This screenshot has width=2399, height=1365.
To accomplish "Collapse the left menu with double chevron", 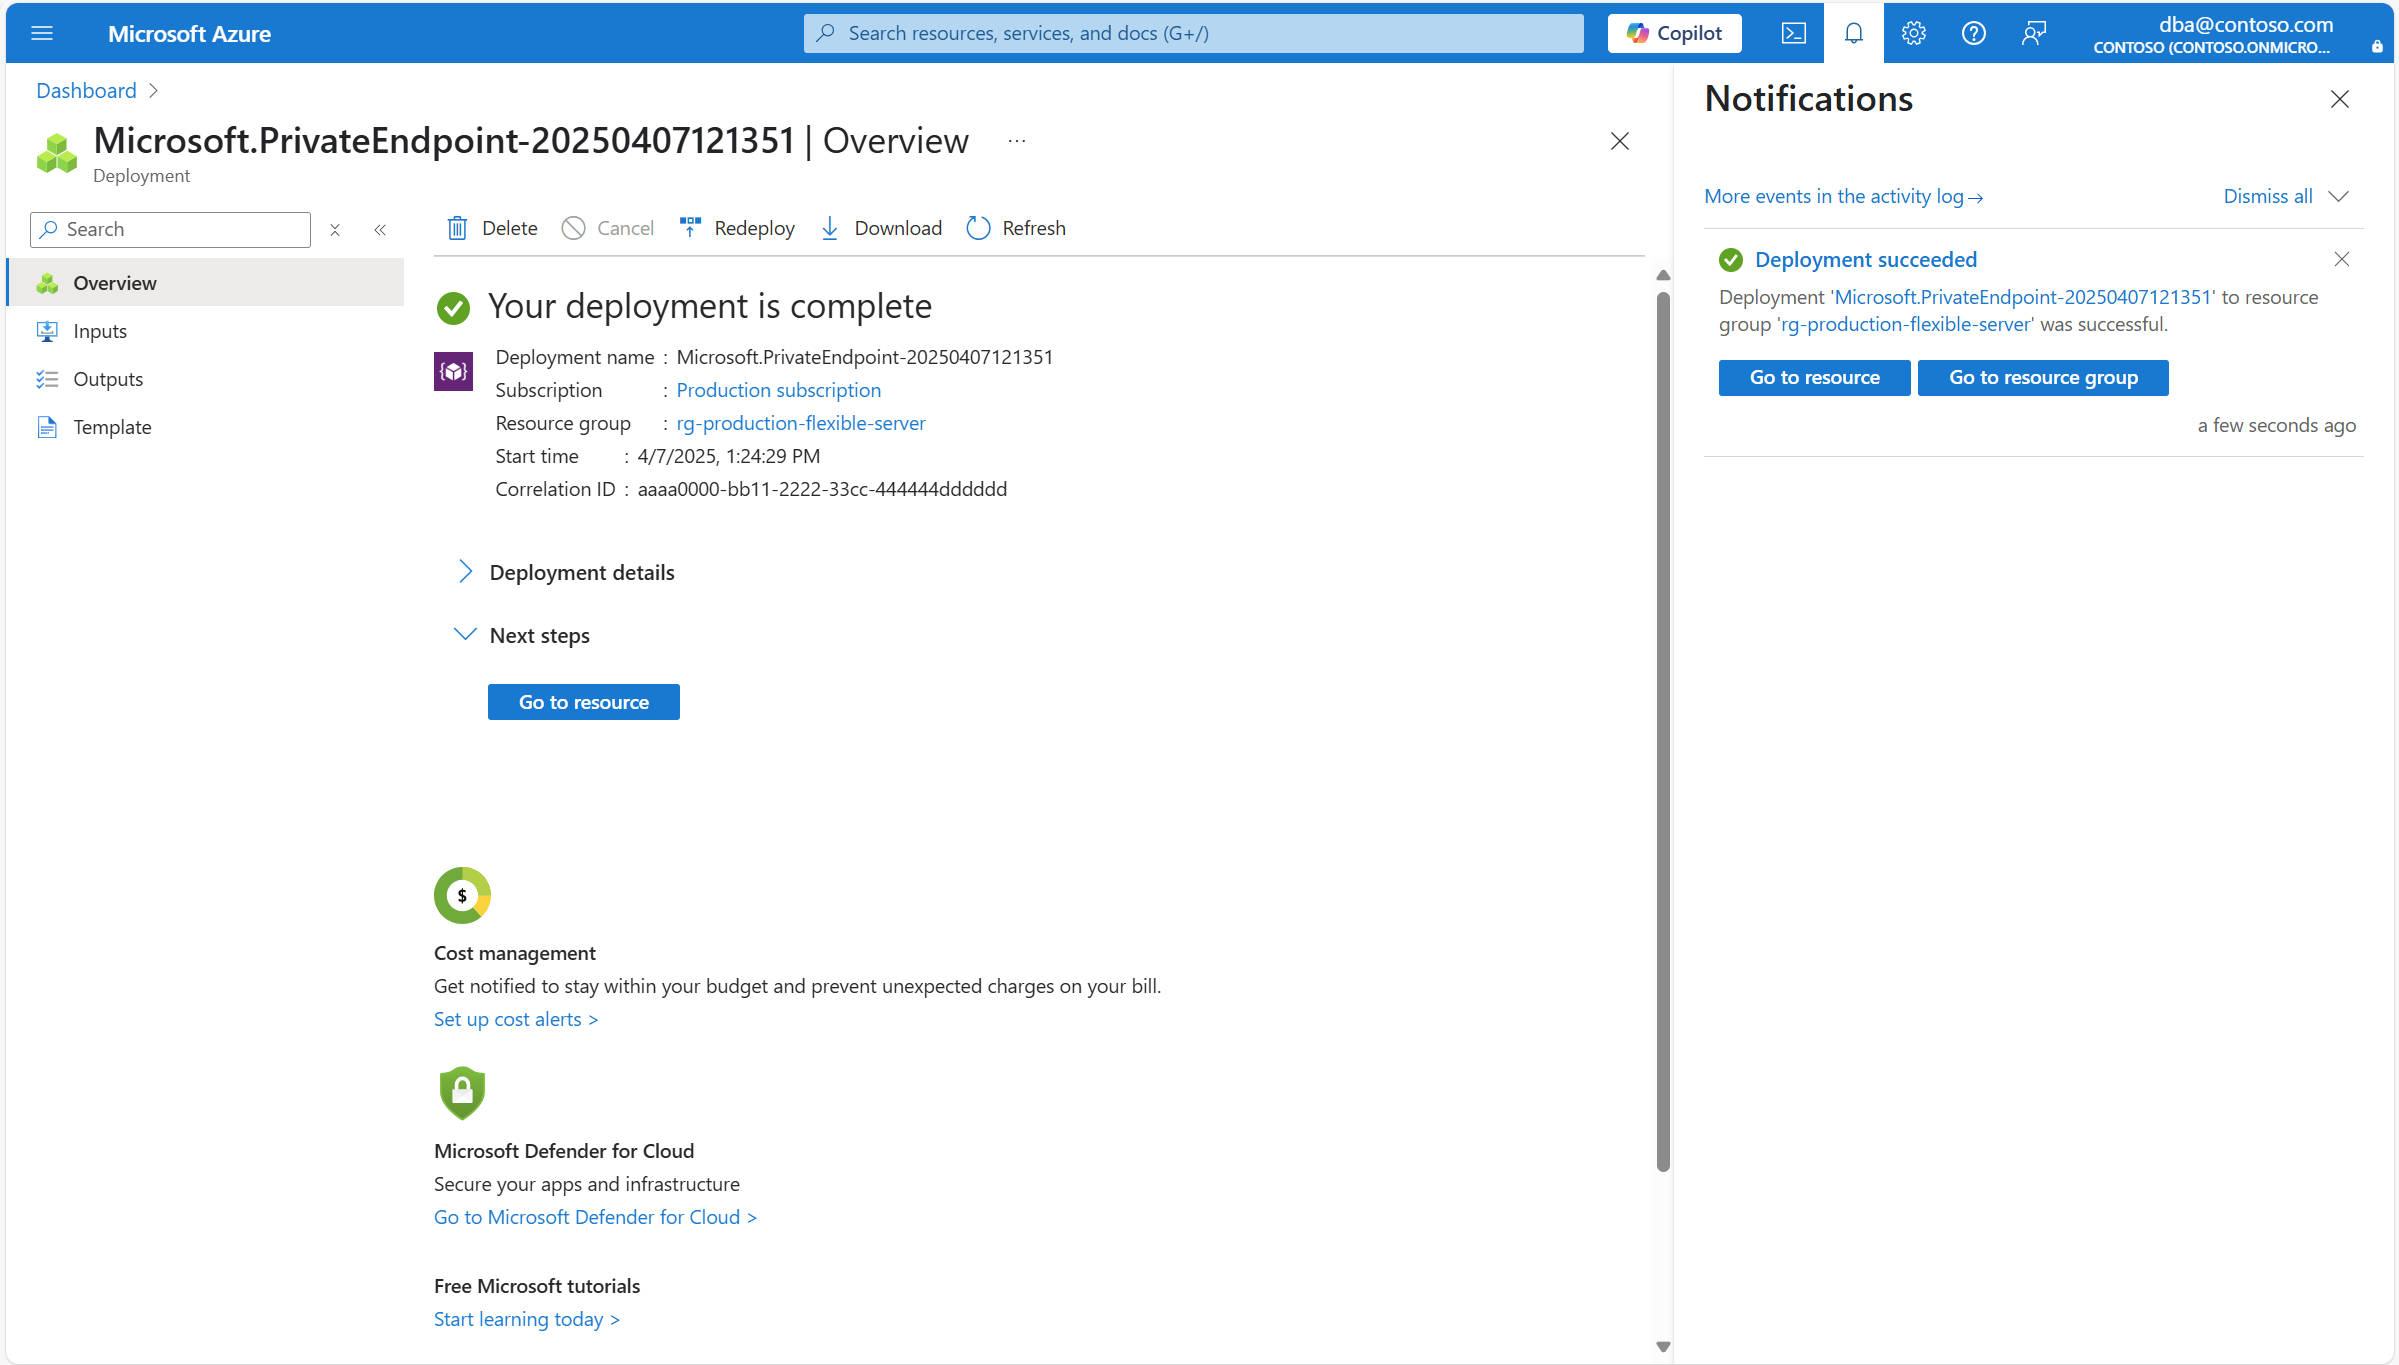I will coord(380,230).
